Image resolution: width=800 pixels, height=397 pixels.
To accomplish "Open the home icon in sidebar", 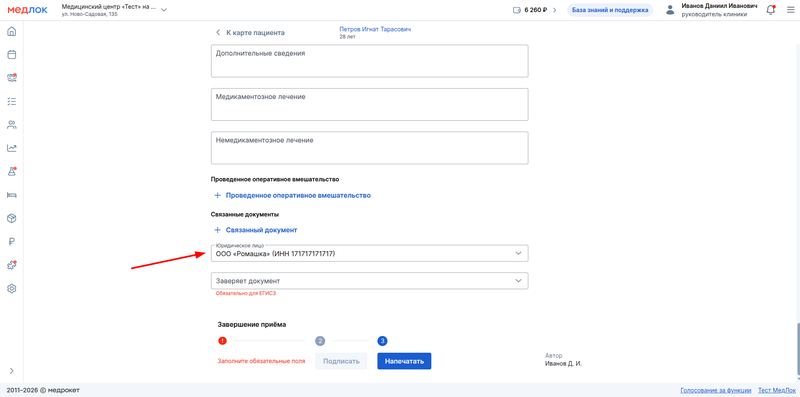I will point(11,32).
